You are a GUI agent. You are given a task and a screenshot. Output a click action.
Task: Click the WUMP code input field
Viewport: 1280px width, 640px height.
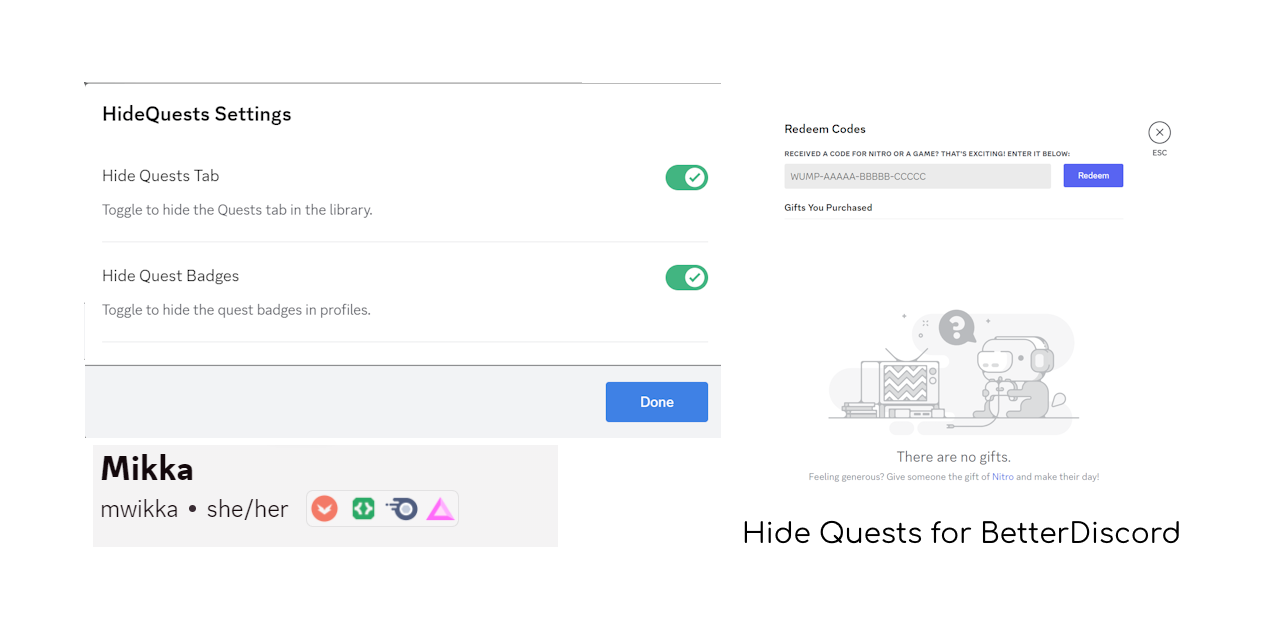tap(917, 176)
